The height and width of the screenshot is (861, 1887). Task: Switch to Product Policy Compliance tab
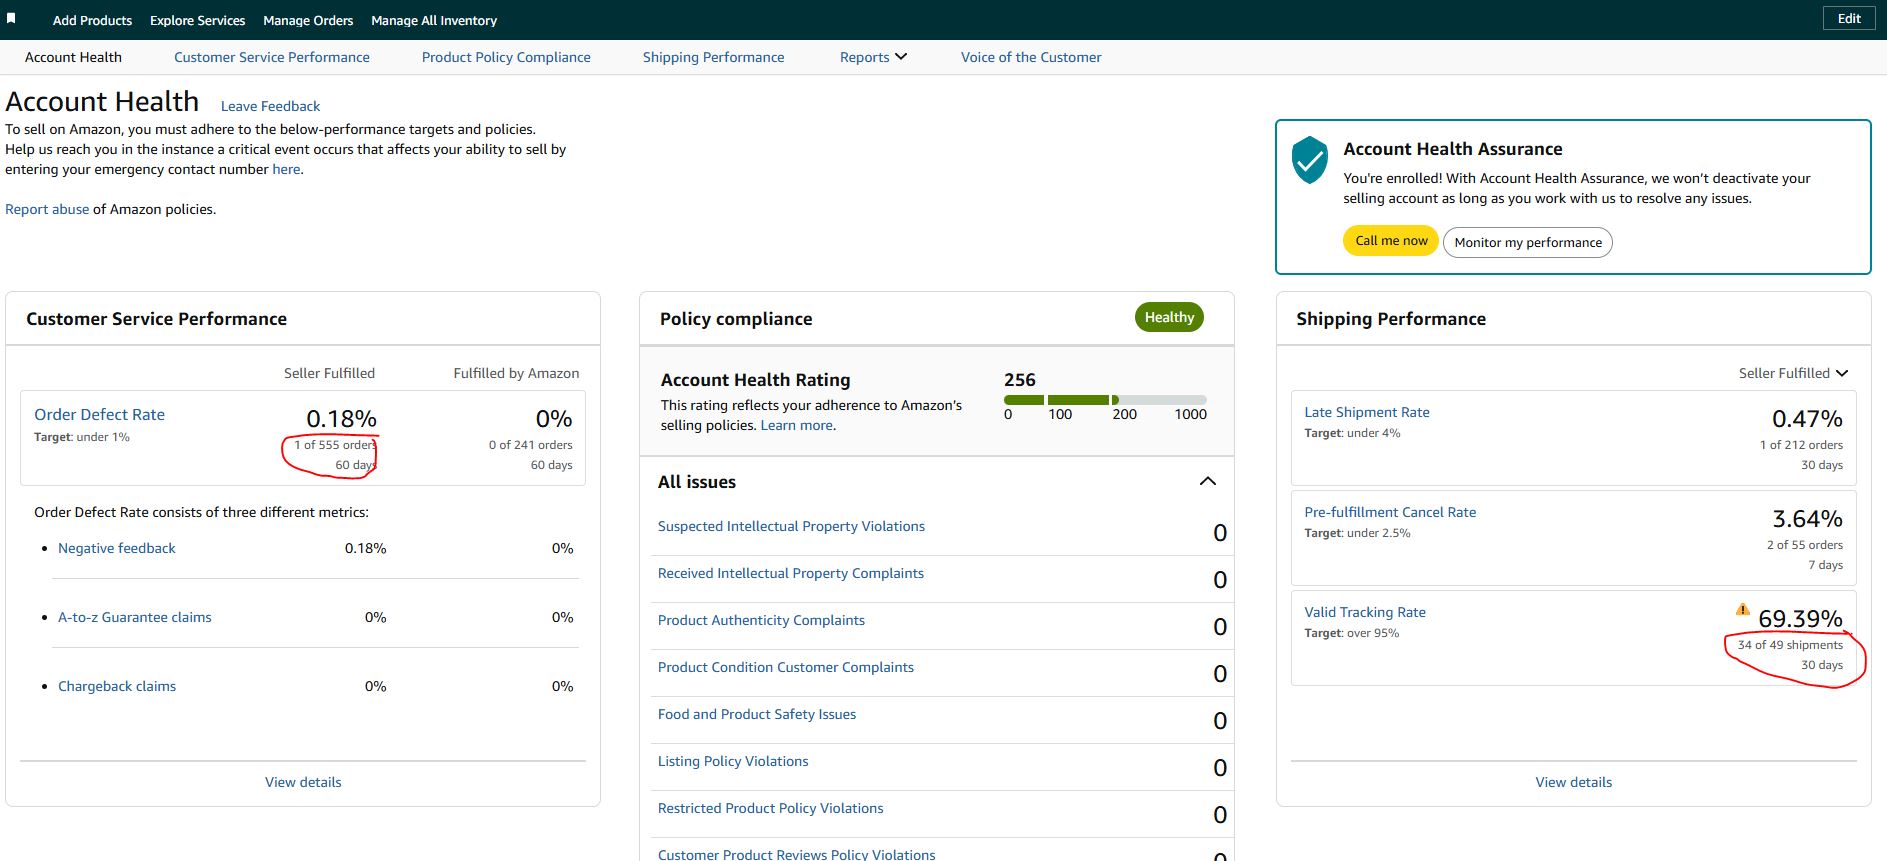(506, 57)
